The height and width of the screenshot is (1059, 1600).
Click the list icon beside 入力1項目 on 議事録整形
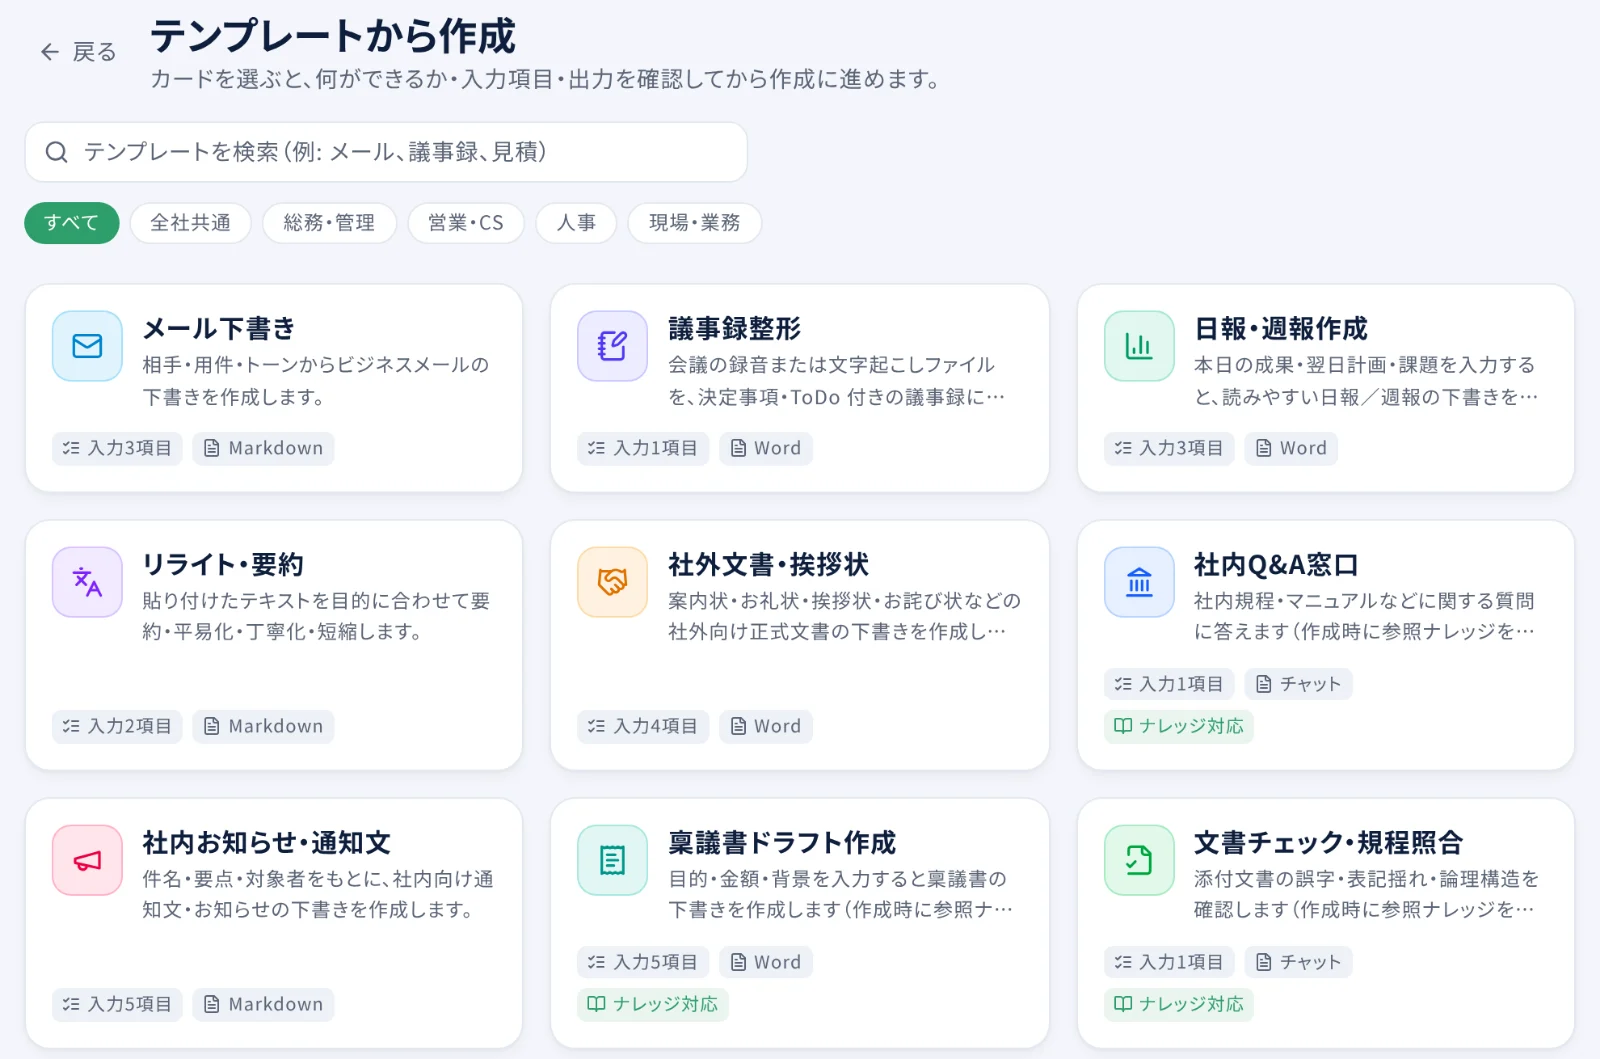pos(596,448)
